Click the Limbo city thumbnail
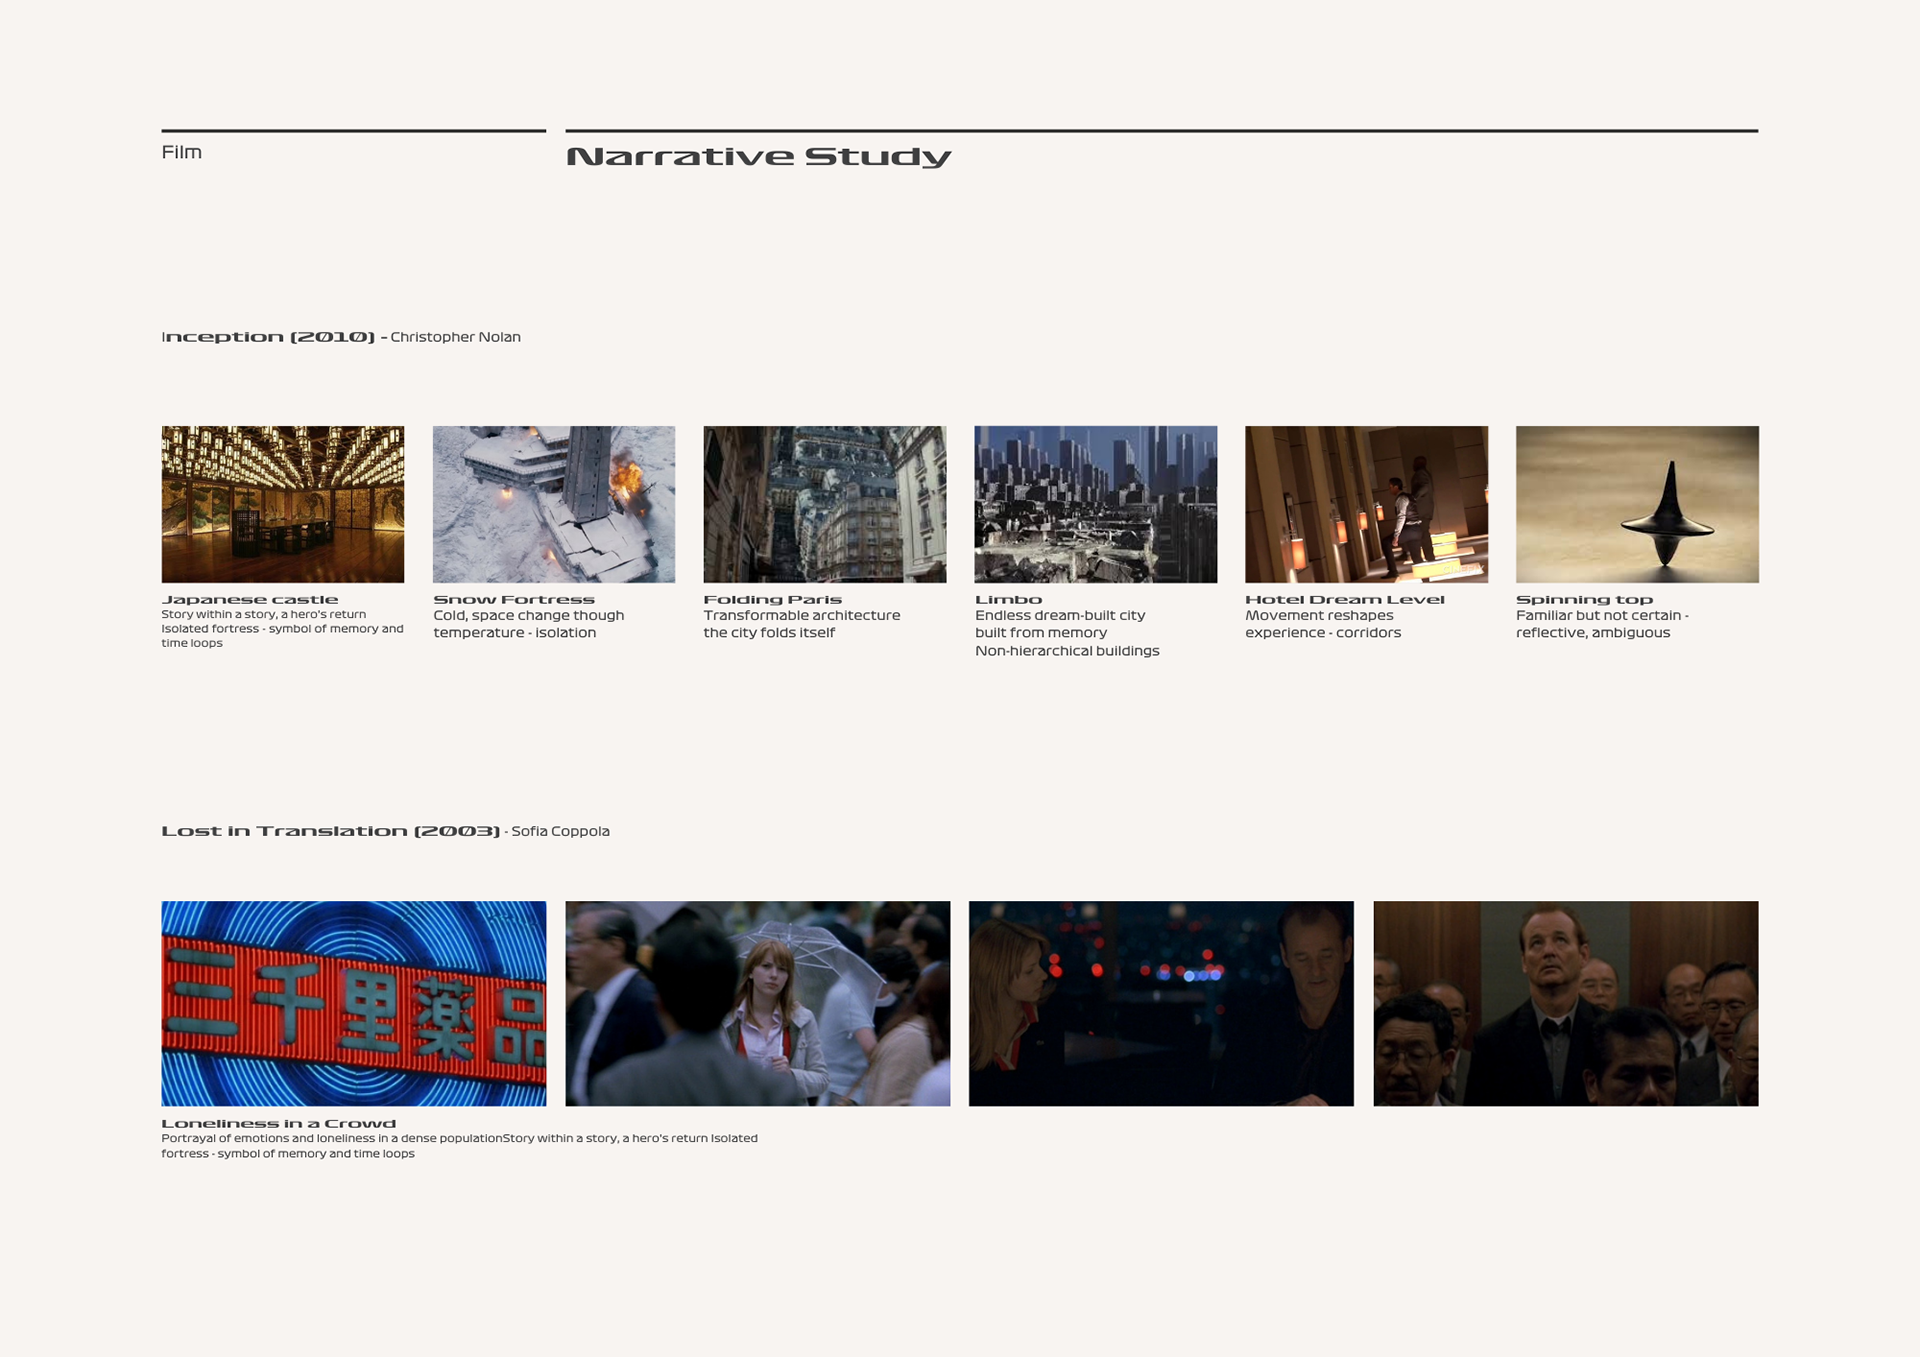The height and width of the screenshot is (1357, 1920). coord(1096,504)
